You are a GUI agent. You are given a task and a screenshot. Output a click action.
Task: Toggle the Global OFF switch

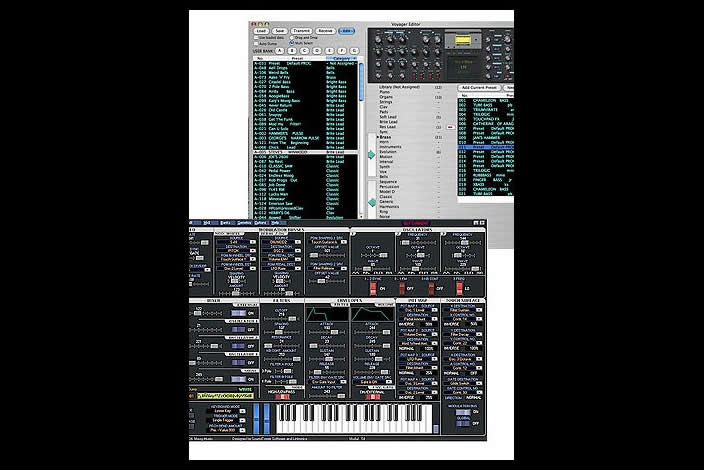[463, 423]
